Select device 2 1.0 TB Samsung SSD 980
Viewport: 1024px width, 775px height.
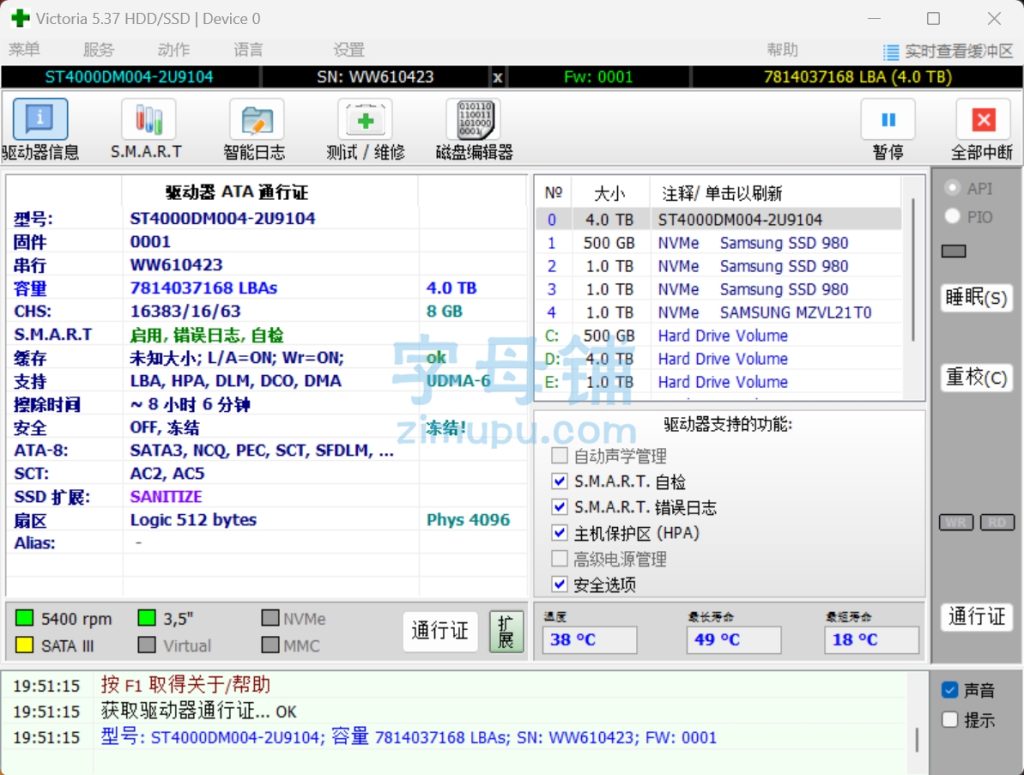click(718, 266)
